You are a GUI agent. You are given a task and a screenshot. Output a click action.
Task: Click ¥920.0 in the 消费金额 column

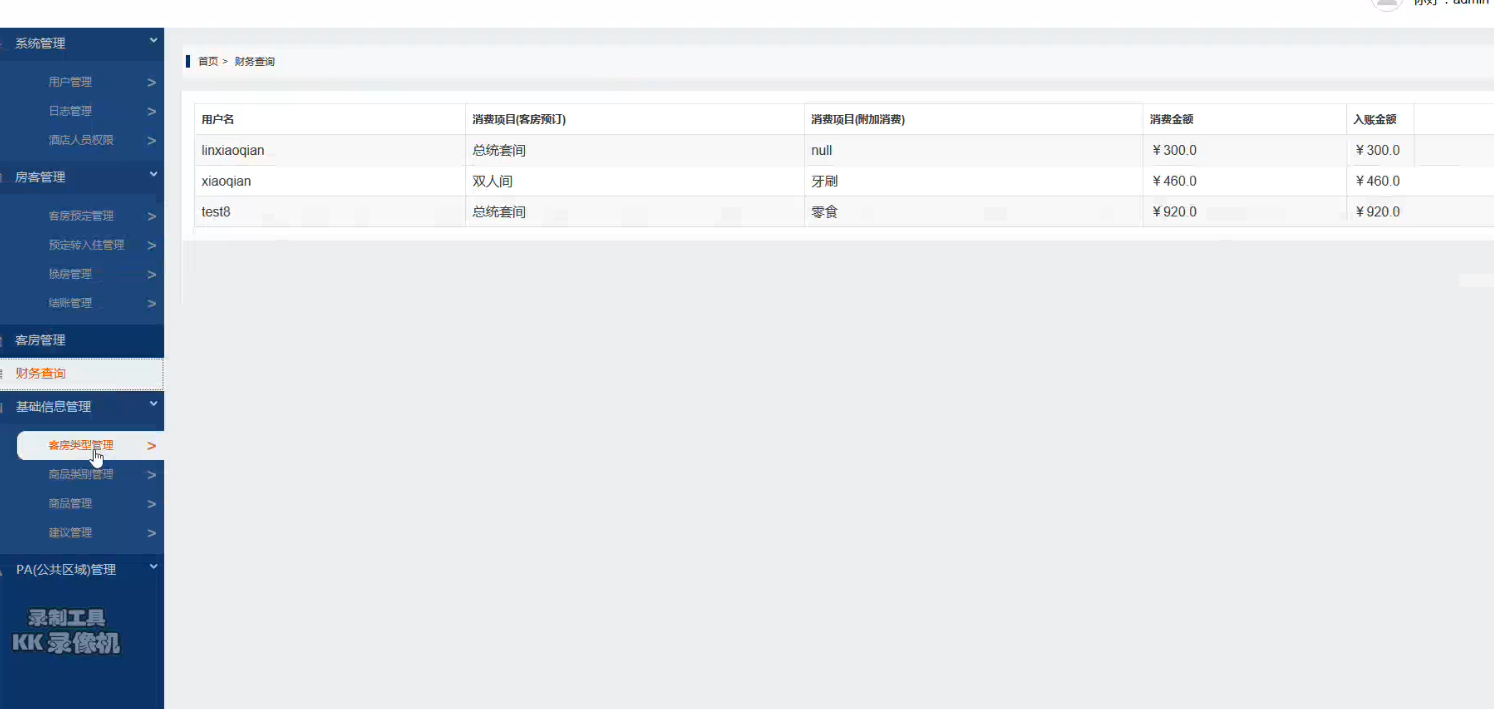tap(1174, 212)
